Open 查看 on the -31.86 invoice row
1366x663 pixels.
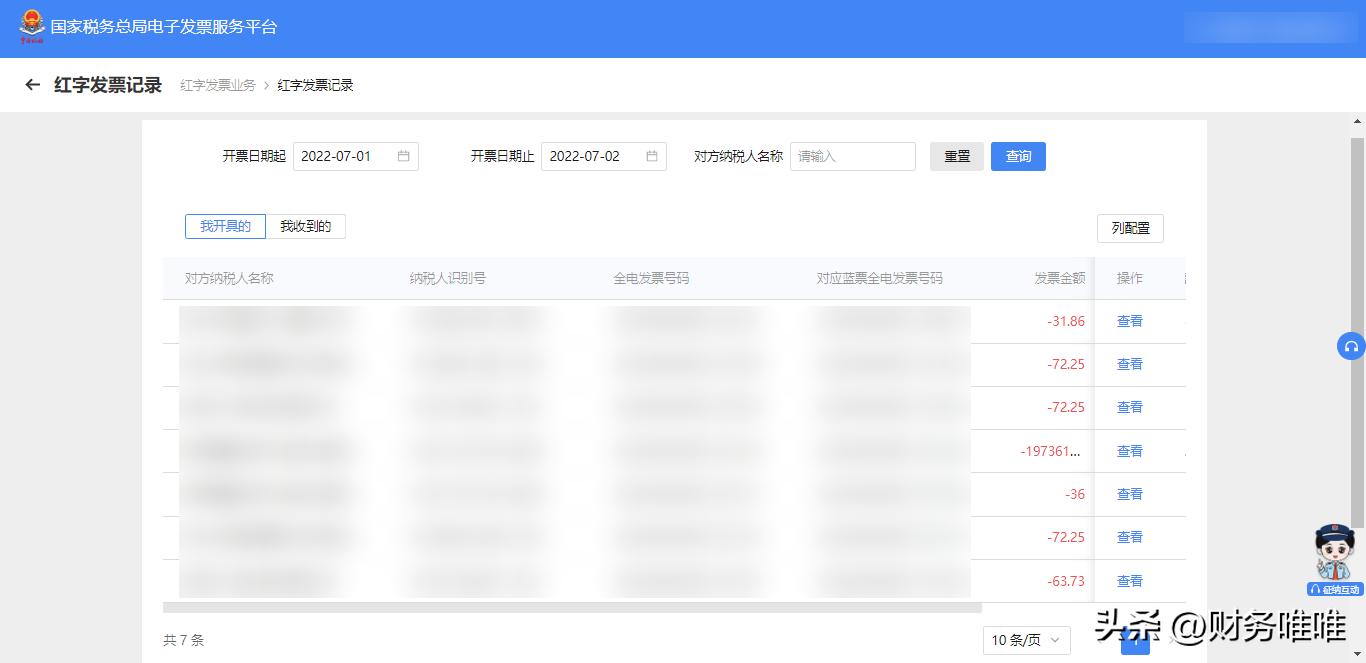[1129, 321]
